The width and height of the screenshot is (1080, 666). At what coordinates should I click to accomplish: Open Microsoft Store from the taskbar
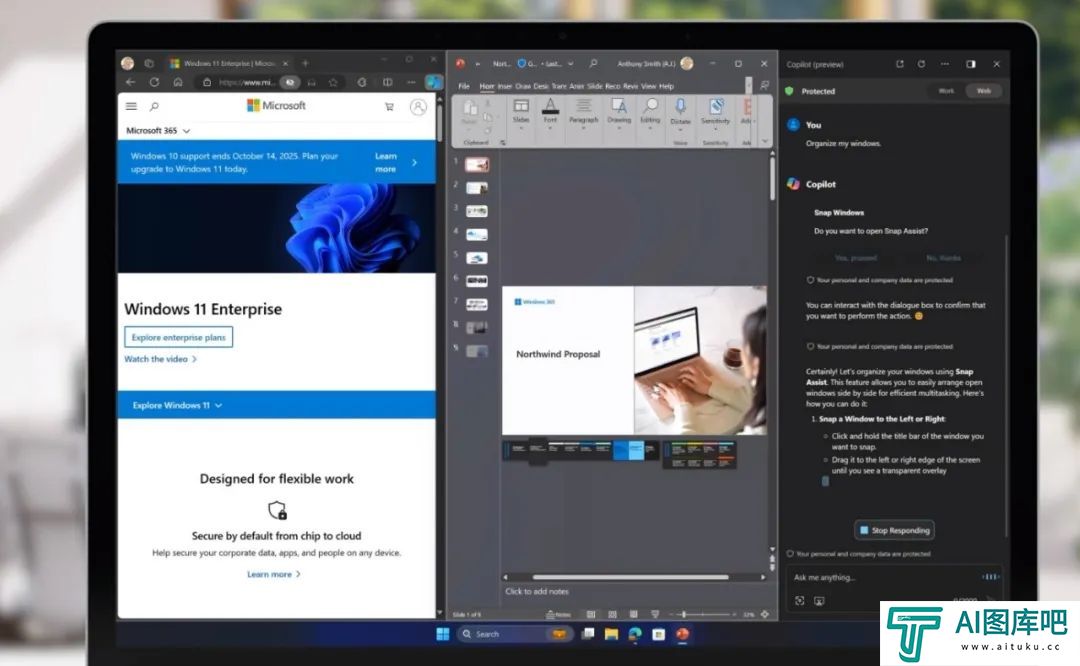tap(658, 634)
